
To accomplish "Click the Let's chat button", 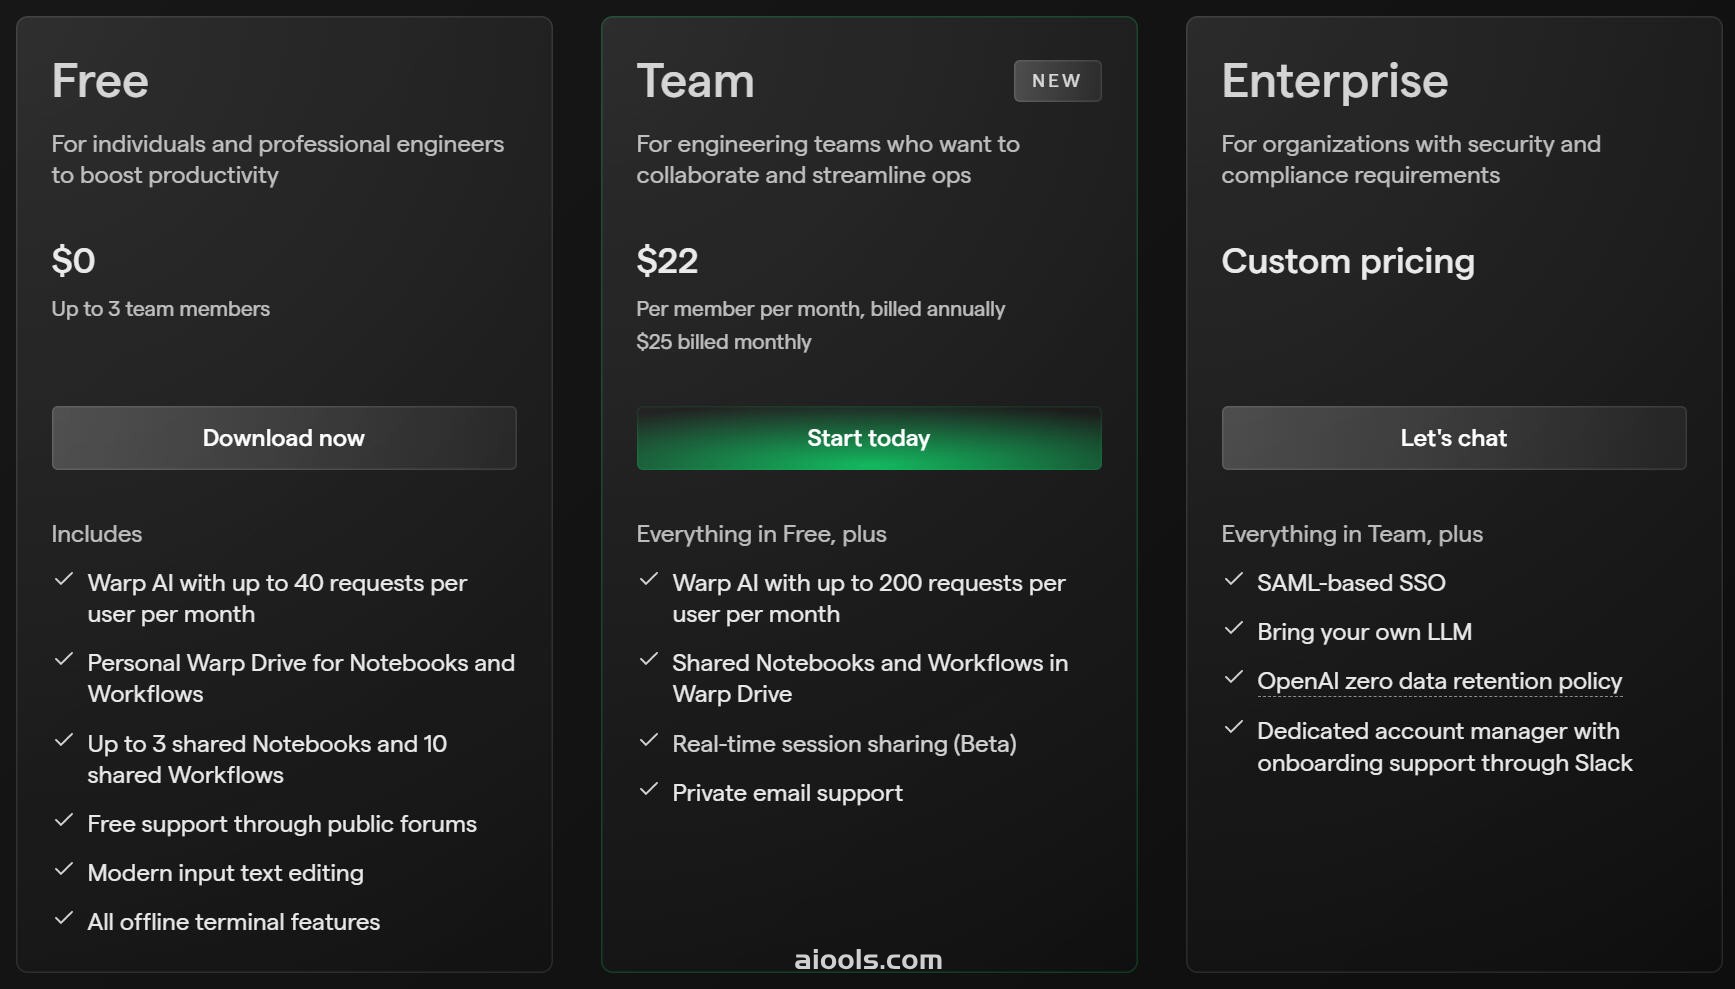I will pos(1454,438).
